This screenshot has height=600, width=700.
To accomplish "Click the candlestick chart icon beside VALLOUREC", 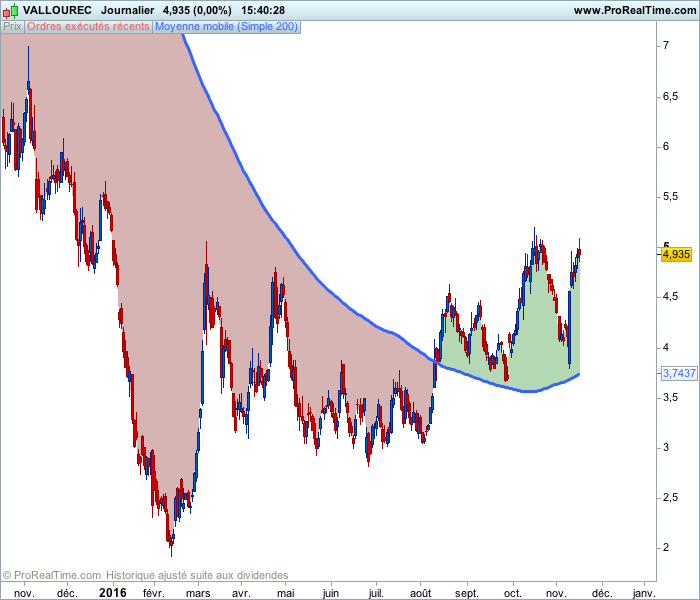I will click(x=11, y=10).
